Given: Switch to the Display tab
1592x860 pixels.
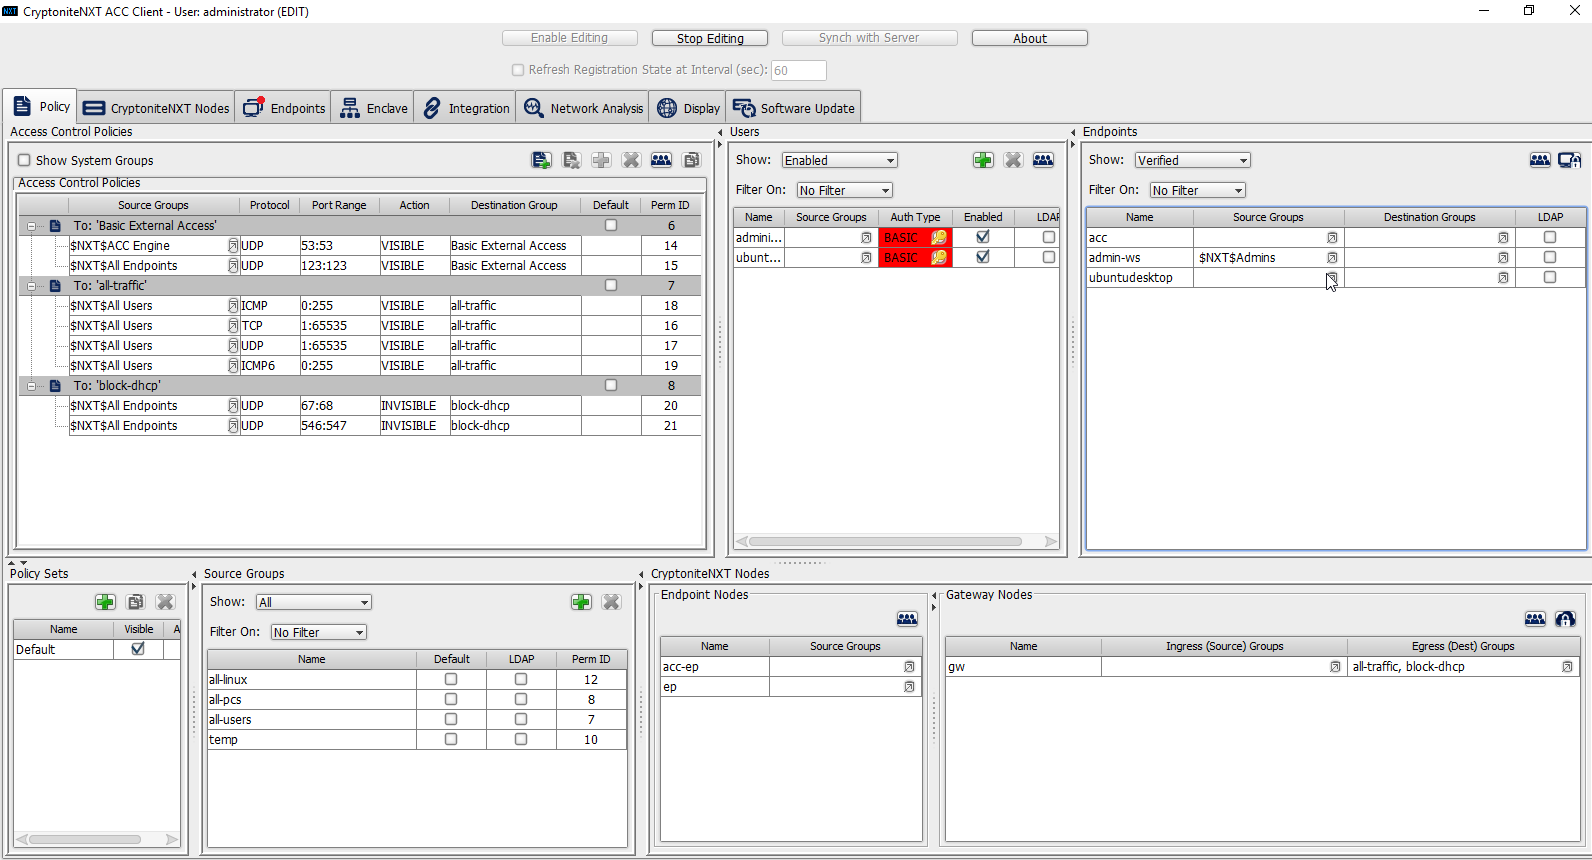Looking at the screenshot, I should [688, 108].
